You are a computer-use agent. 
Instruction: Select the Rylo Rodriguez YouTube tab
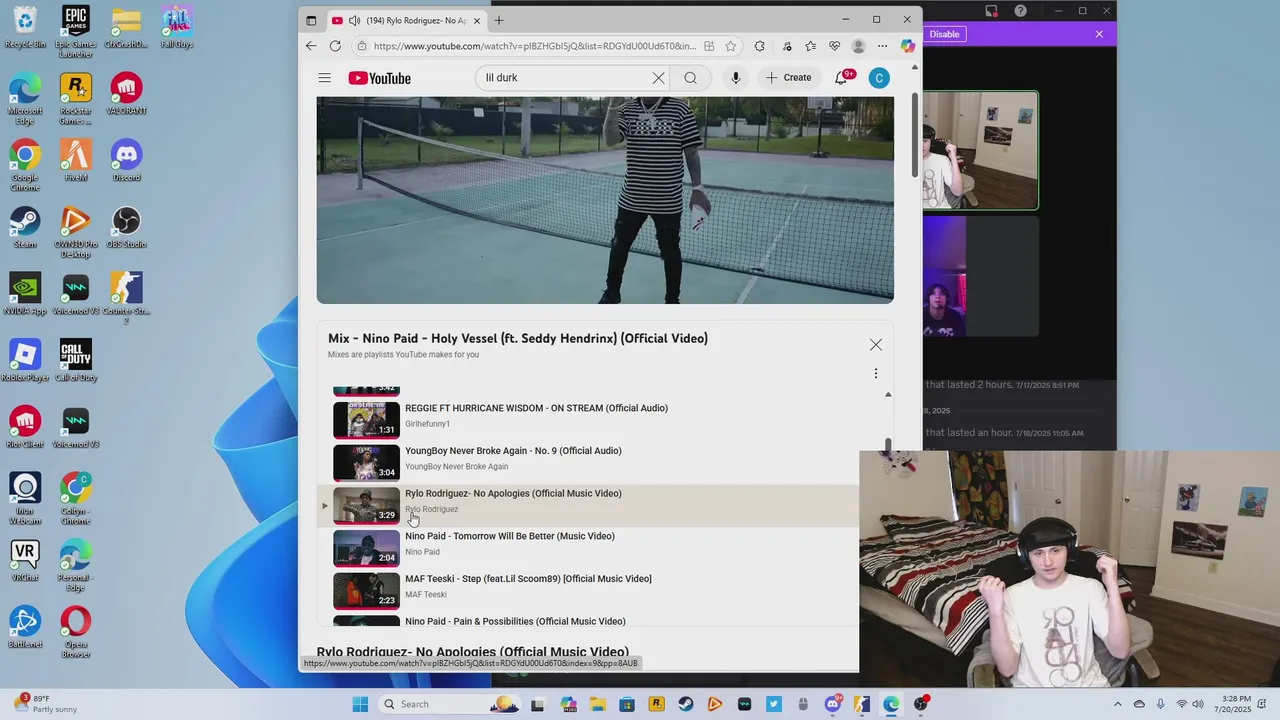(407, 20)
